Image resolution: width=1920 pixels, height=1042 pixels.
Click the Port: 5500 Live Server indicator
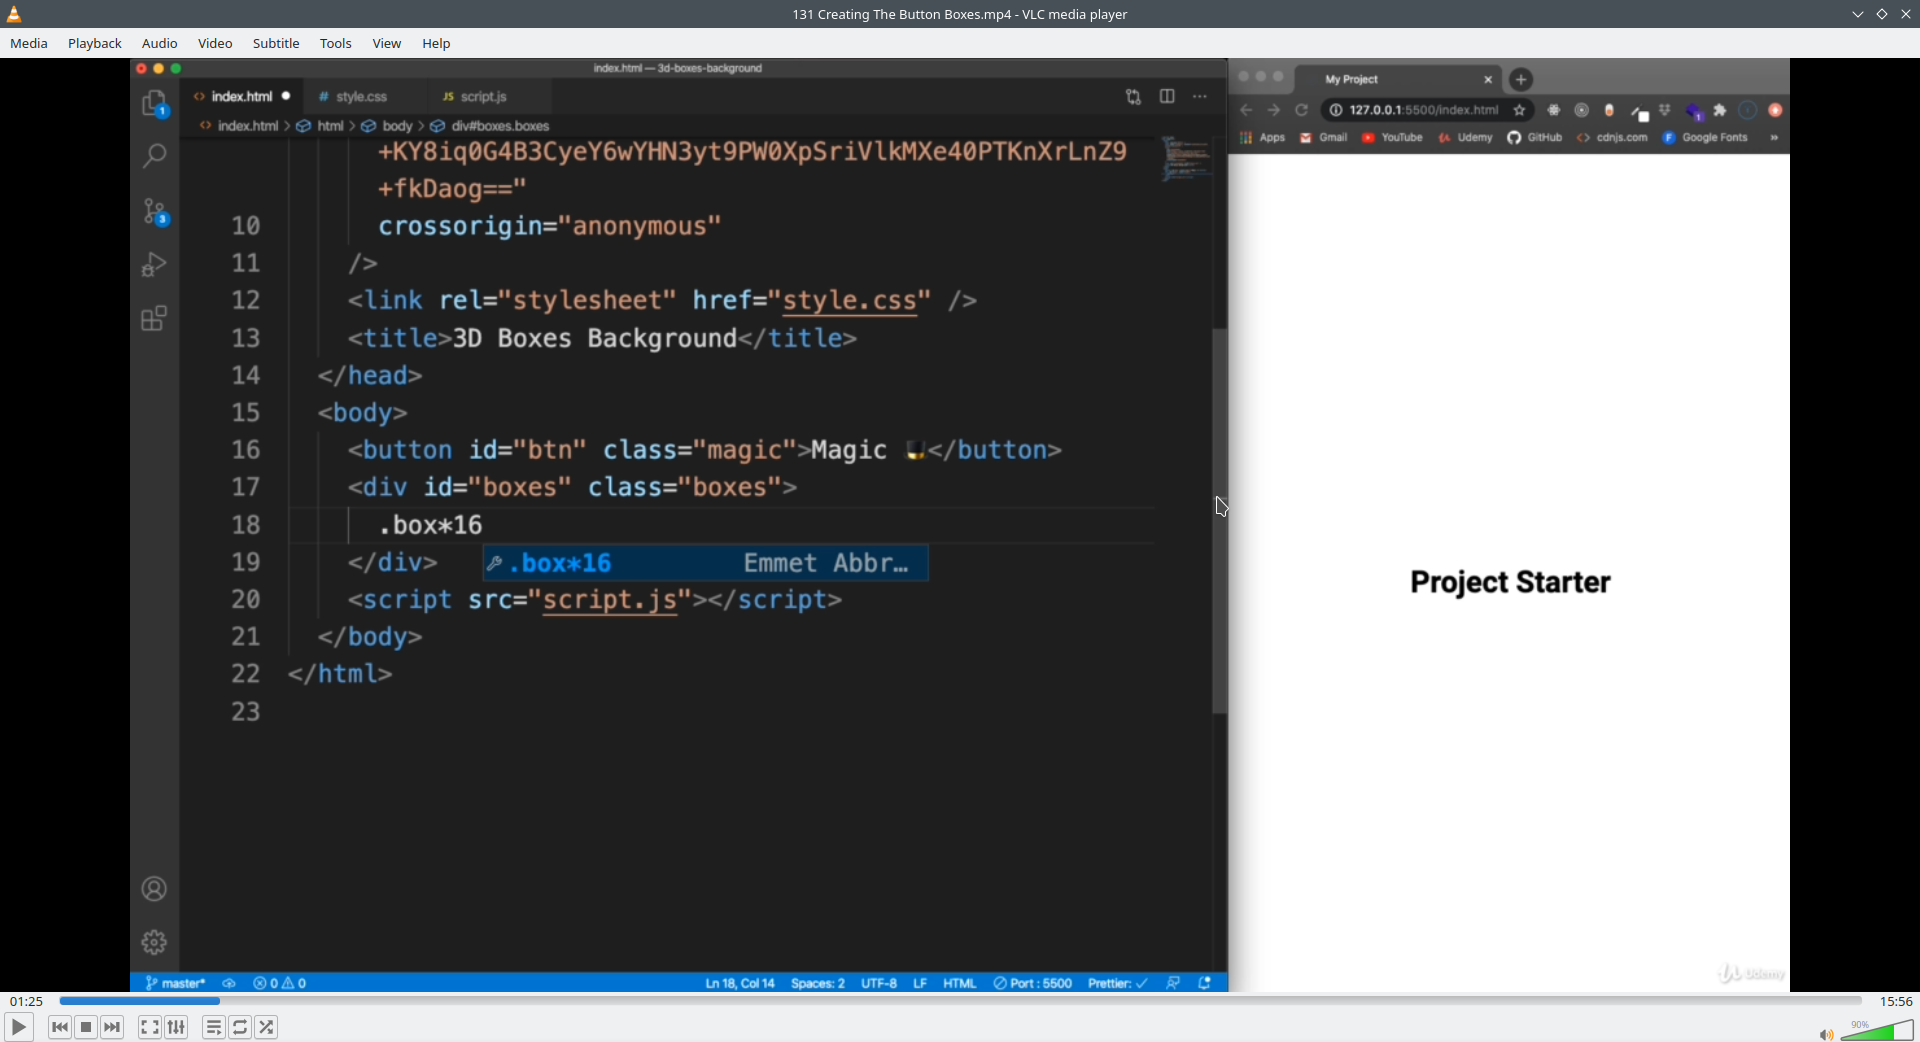coord(1032,983)
